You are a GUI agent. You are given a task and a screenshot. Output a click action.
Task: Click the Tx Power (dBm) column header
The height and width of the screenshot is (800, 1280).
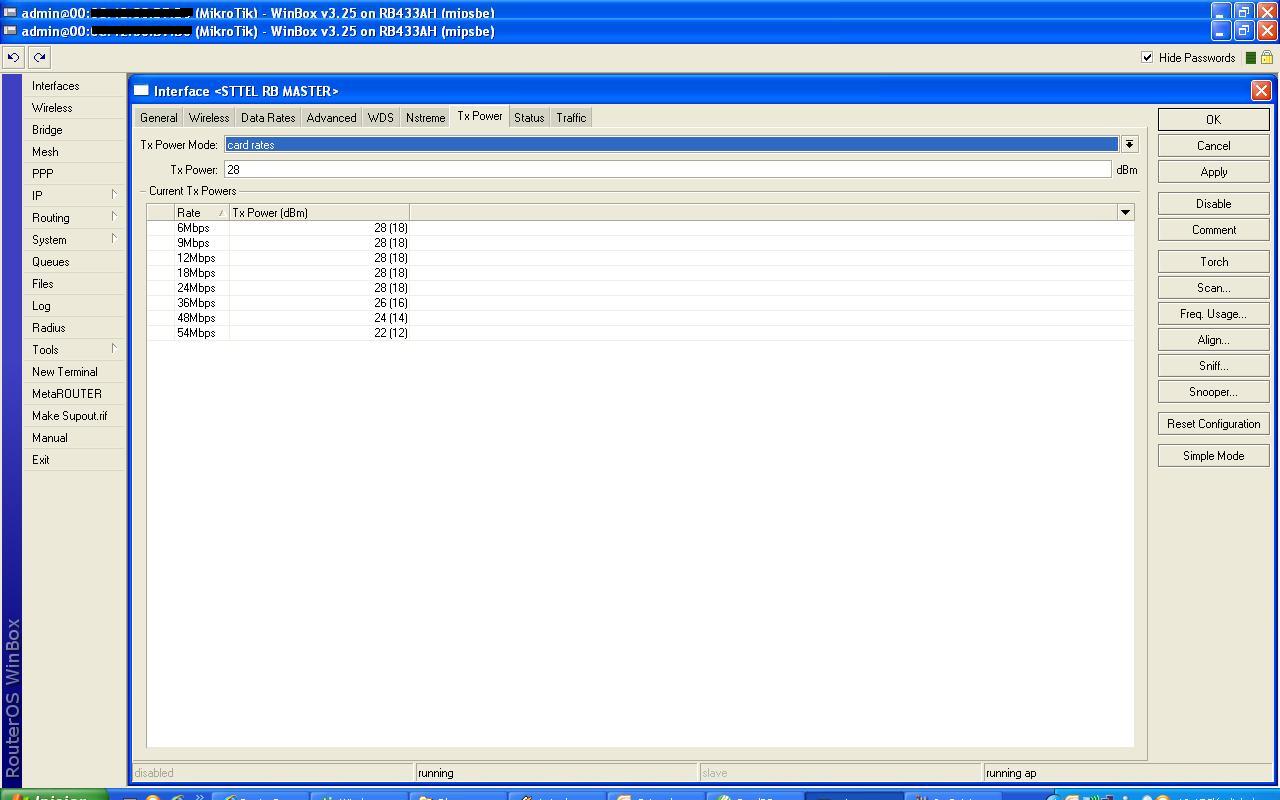tap(319, 212)
